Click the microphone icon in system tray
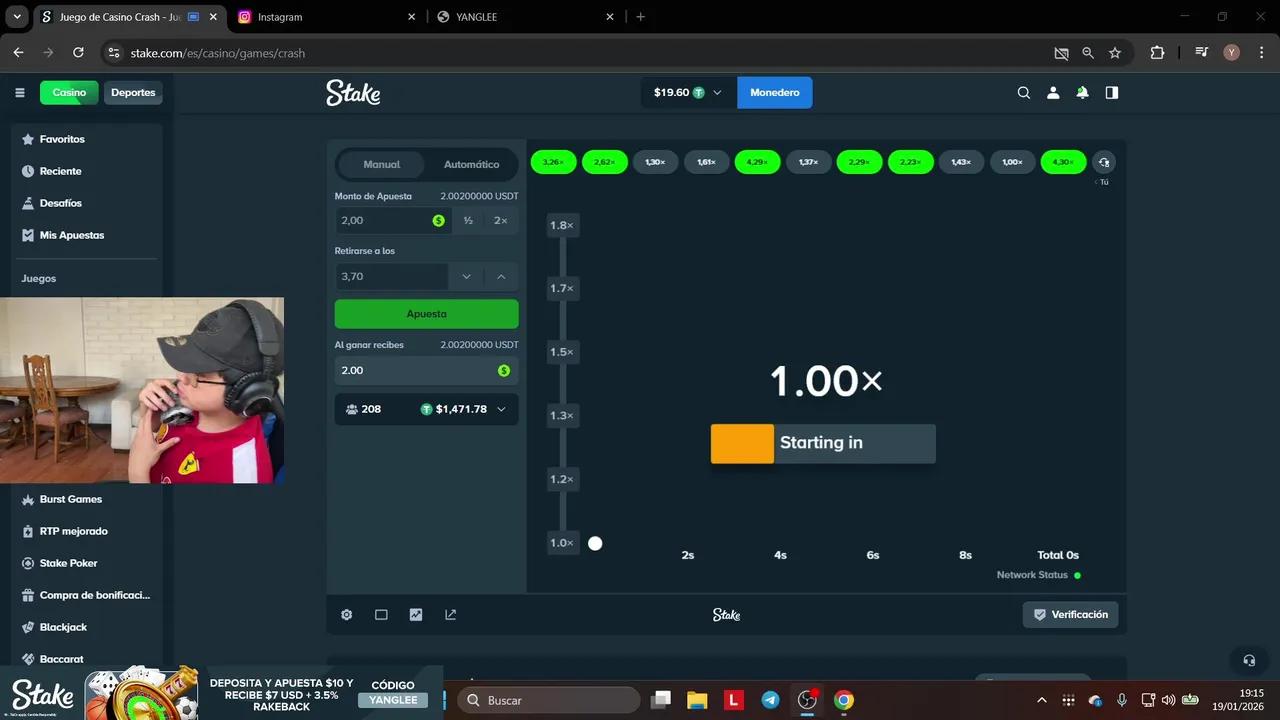 tap(1122, 700)
